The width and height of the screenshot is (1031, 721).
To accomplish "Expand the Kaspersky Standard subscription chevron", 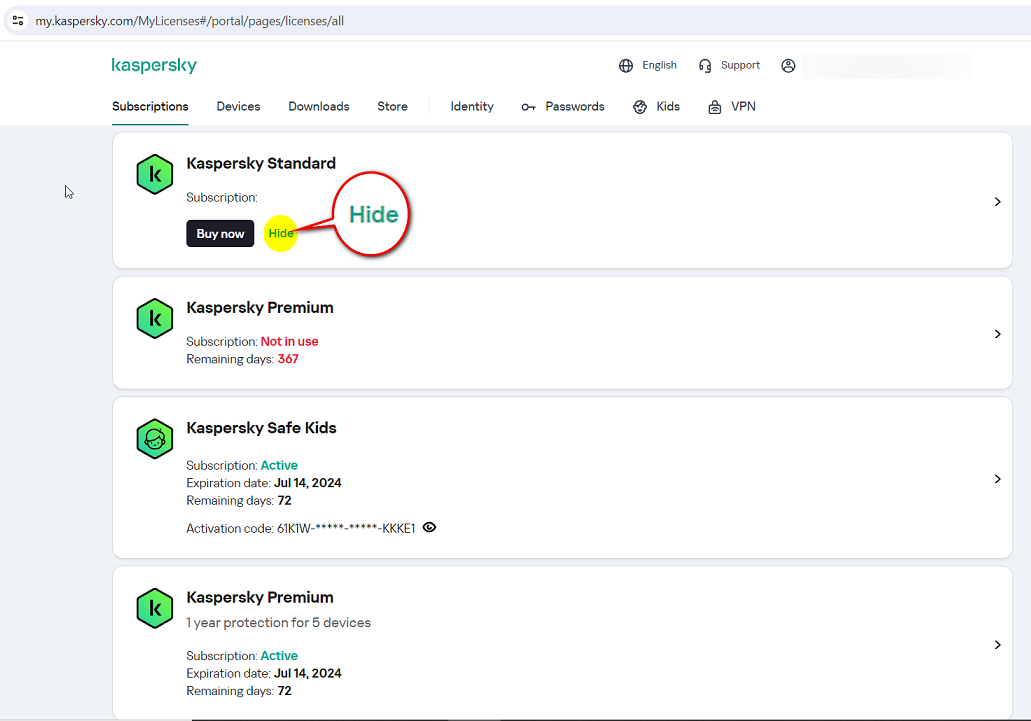I will point(997,202).
